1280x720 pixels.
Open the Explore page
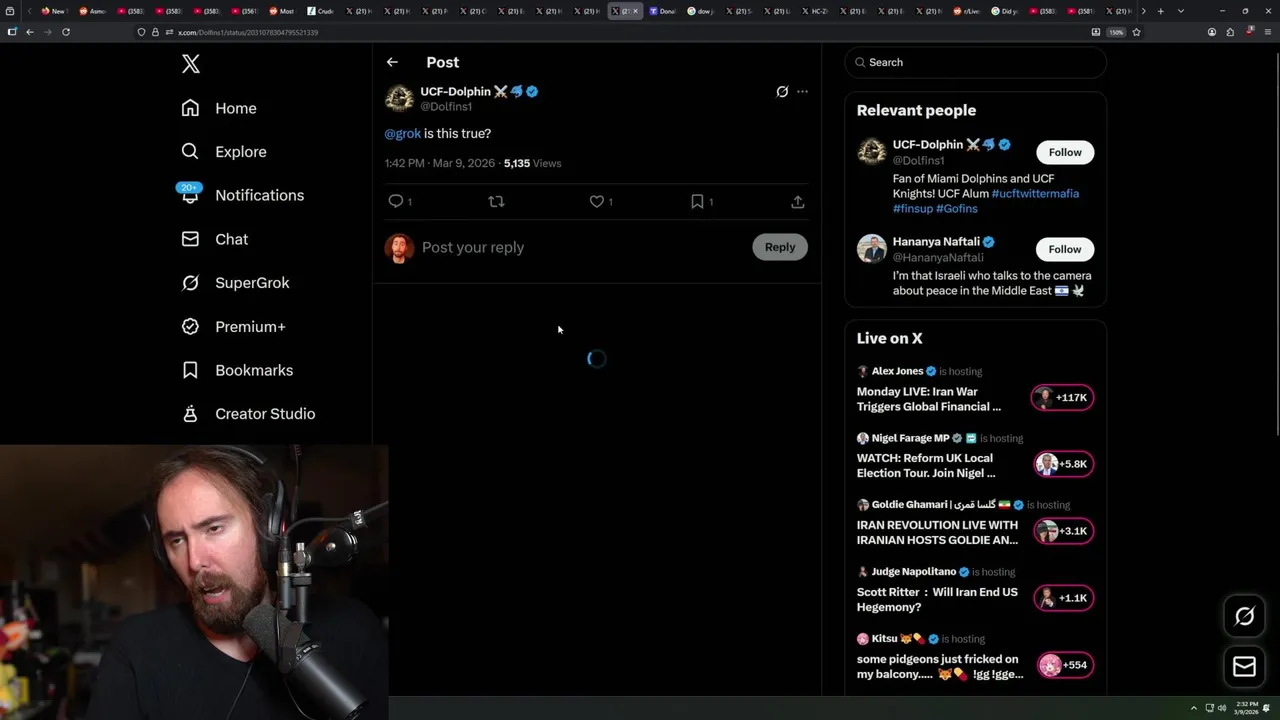tap(224, 152)
